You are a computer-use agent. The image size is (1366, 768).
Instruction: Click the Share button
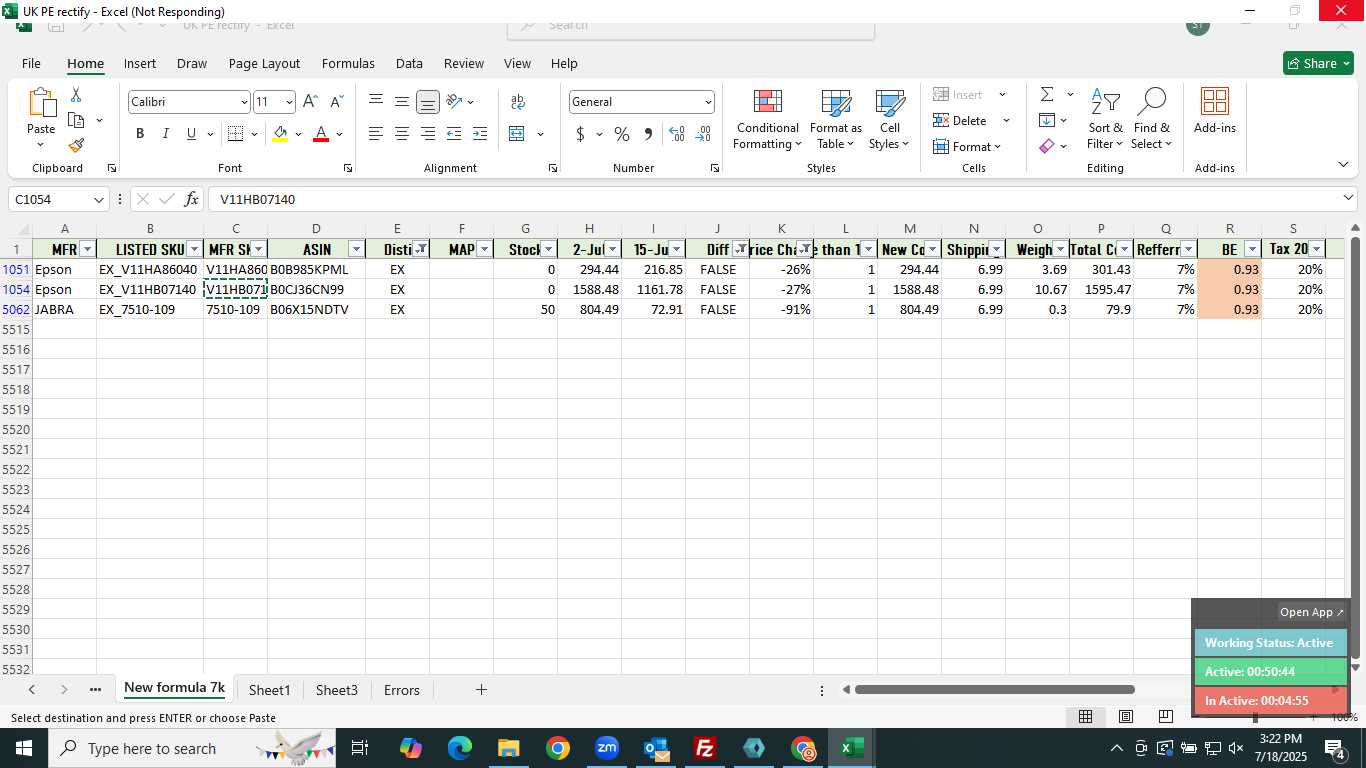(x=1318, y=63)
